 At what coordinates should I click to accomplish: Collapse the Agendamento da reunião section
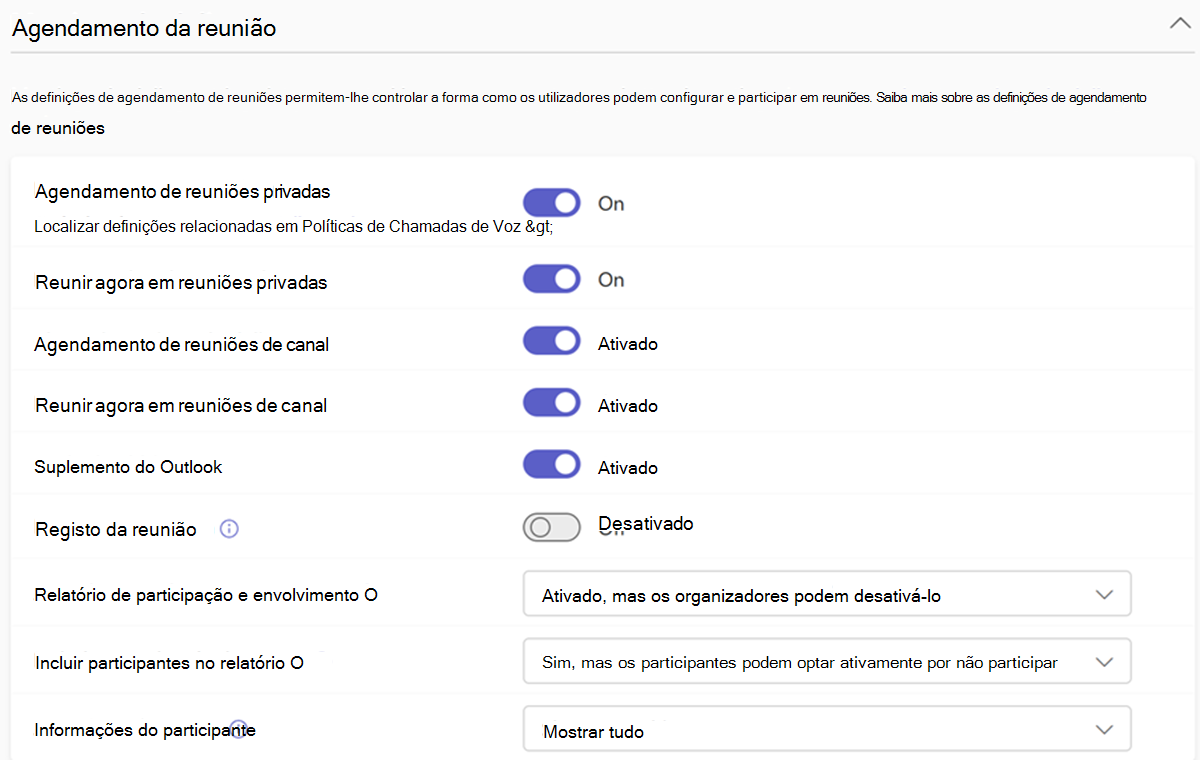pos(1179,25)
